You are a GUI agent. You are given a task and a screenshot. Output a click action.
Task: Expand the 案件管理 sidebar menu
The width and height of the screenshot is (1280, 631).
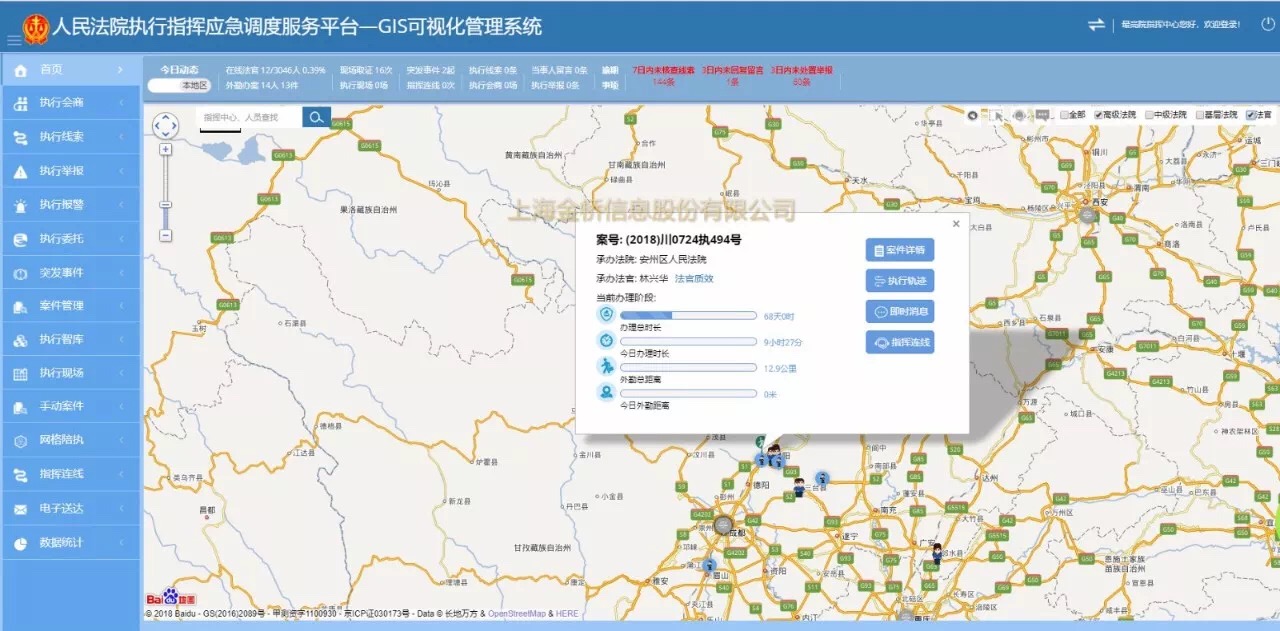(x=70, y=306)
